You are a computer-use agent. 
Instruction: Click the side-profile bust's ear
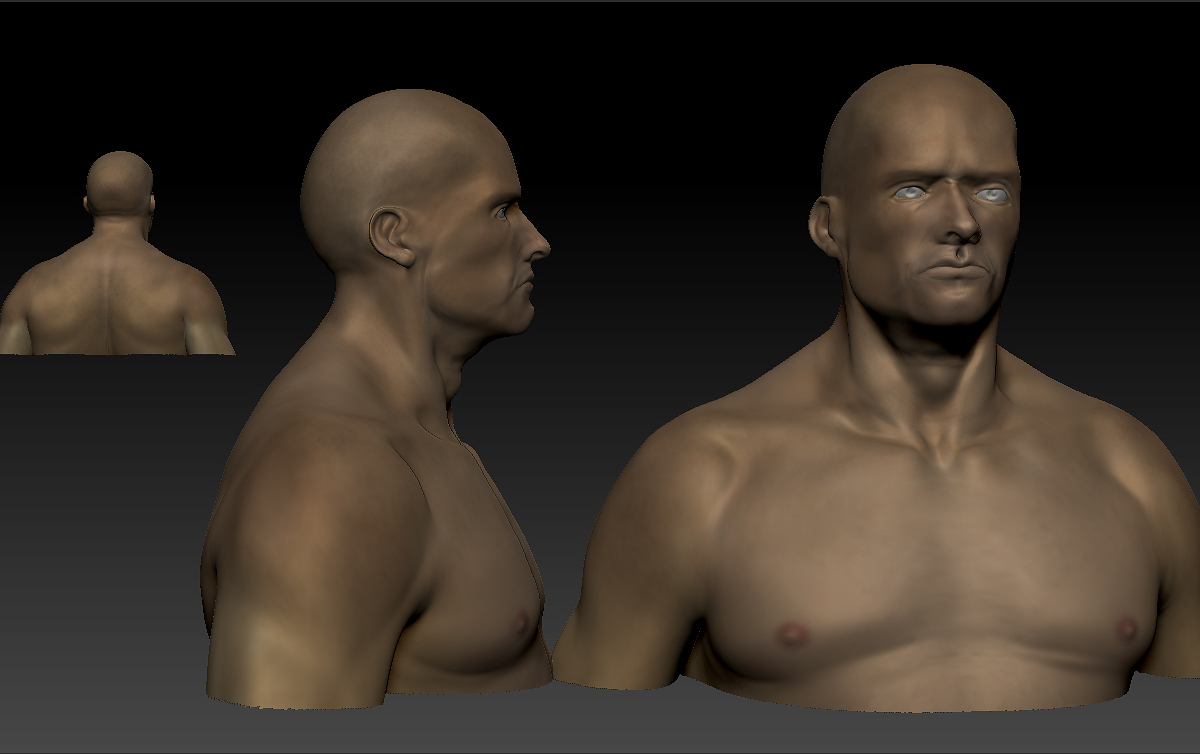click(x=392, y=235)
